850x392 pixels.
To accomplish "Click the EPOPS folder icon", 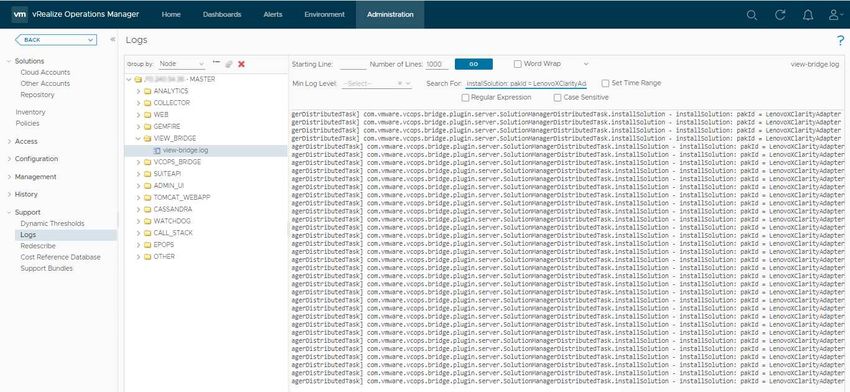I will [147, 245].
